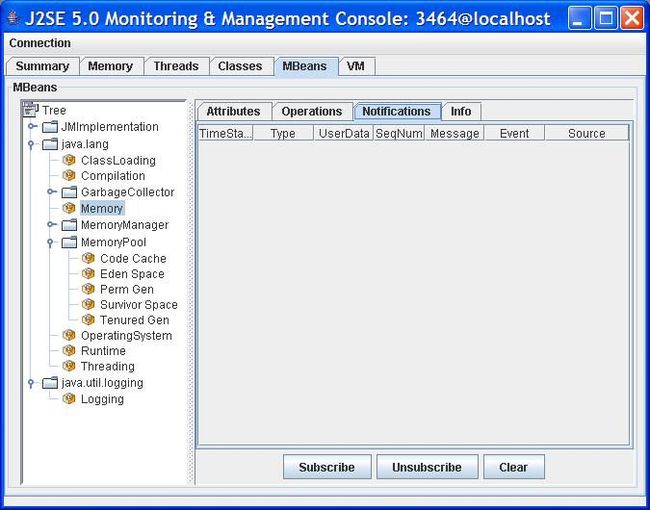The image size is (650, 510).
Task: Open the Info tab
Action: coord(461,112)
